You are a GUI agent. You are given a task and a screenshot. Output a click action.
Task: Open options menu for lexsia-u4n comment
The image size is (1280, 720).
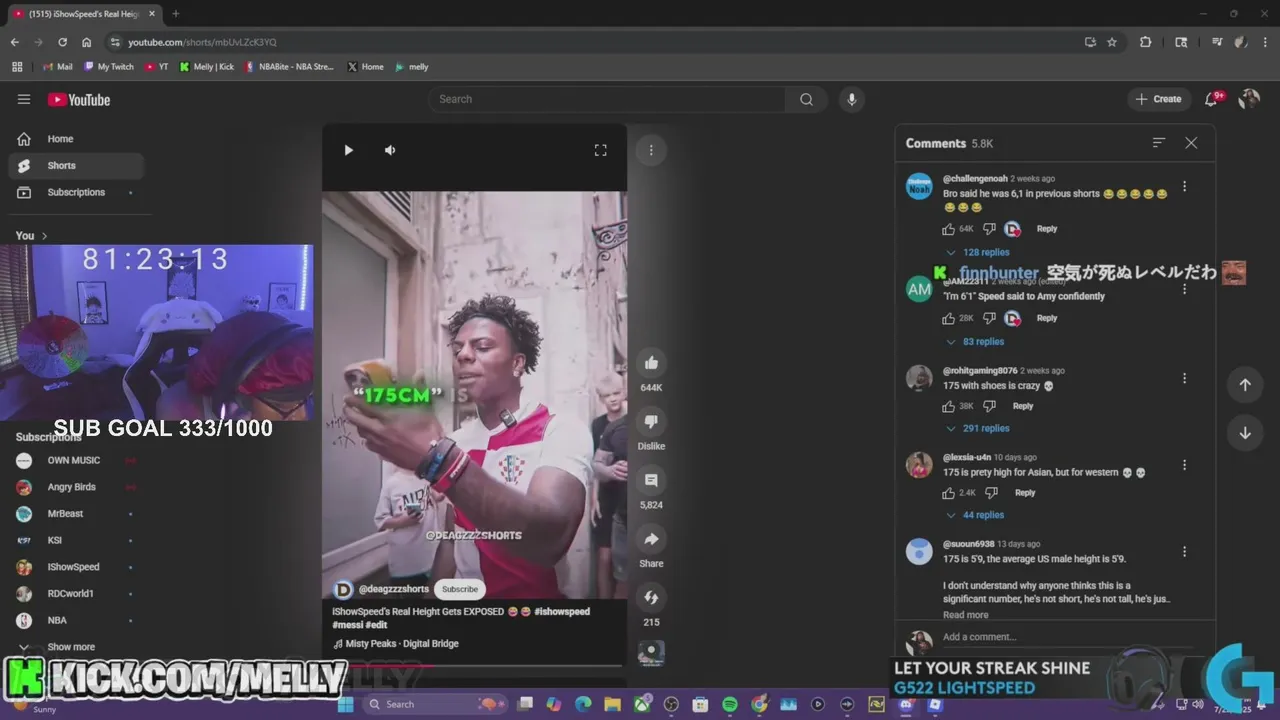pos(1184,466)
